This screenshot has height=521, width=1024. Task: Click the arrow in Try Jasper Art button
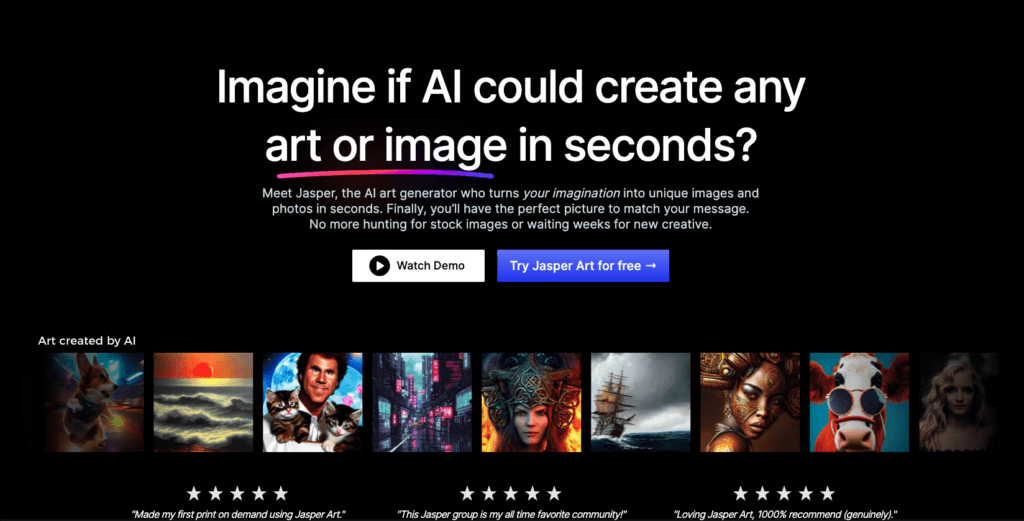(650, 266)
